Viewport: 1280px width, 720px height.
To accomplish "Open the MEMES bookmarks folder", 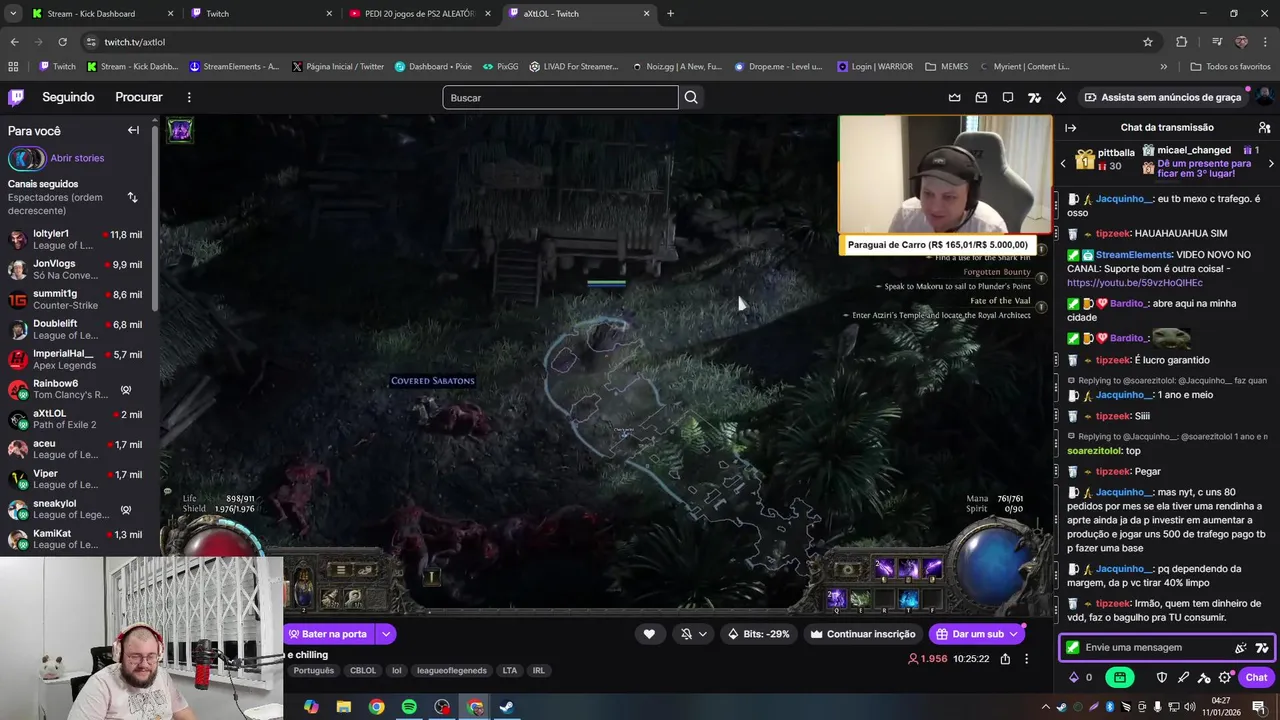I will pos(946,67).
